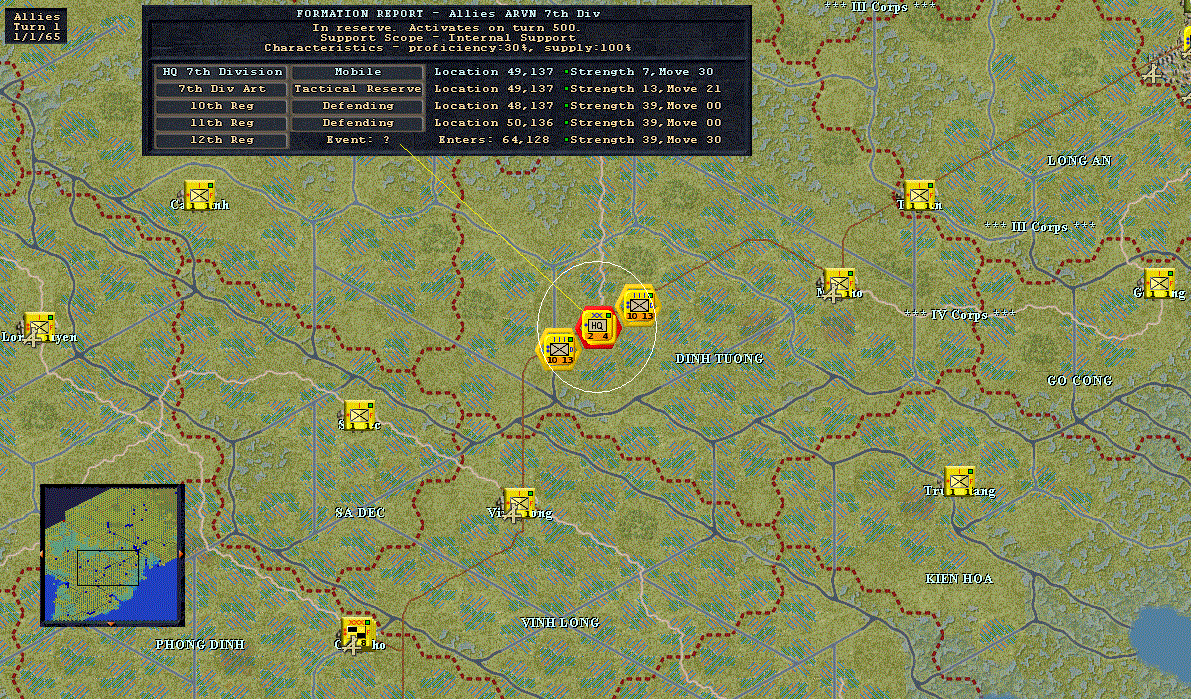1191x699 pixels.
Task: Select the unit counter at Truc Giang
Action: (959, 481)
